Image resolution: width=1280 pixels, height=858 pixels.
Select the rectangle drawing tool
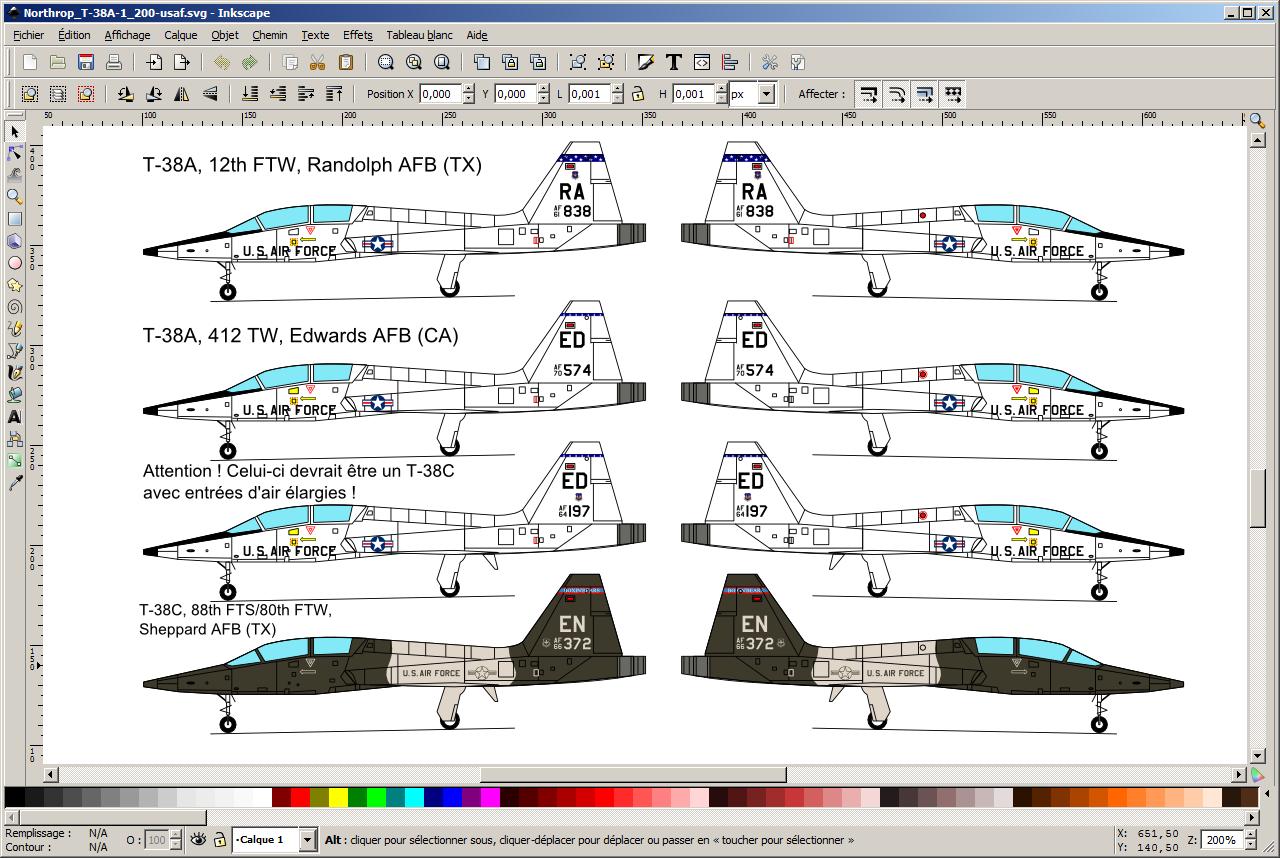pyautogui.click(x=15, y=219)
